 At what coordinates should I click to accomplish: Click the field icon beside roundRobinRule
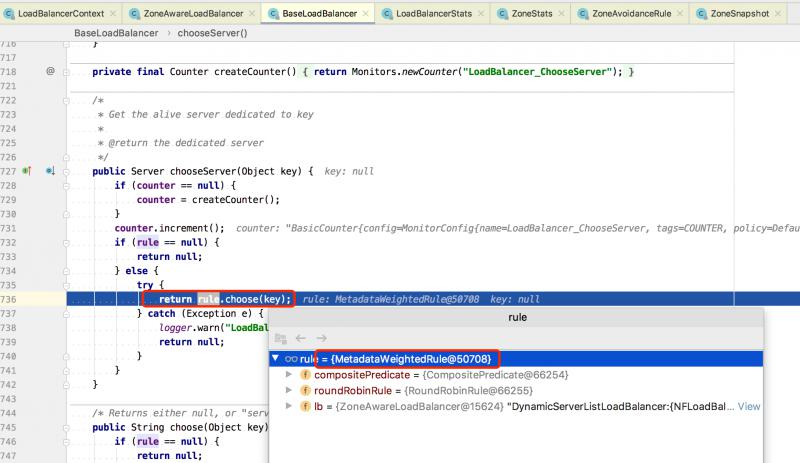[x=305, y=391]
